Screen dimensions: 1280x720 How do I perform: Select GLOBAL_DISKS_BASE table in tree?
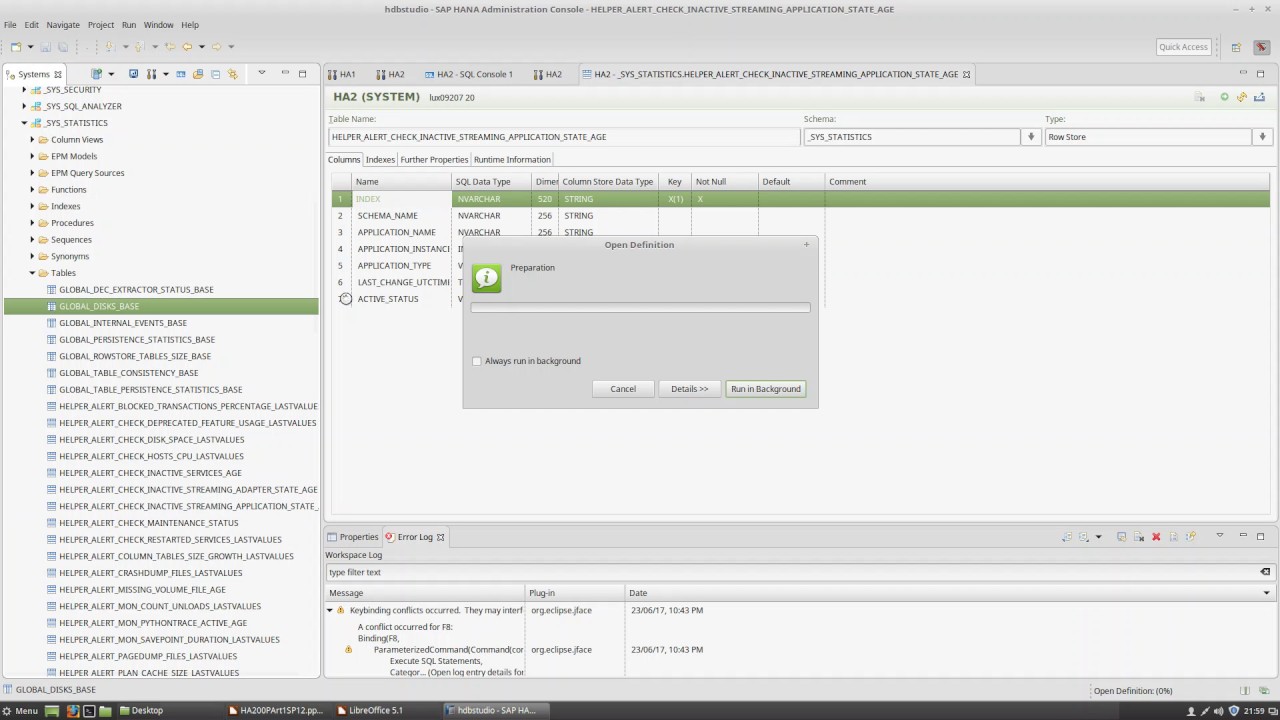point(99,306)
